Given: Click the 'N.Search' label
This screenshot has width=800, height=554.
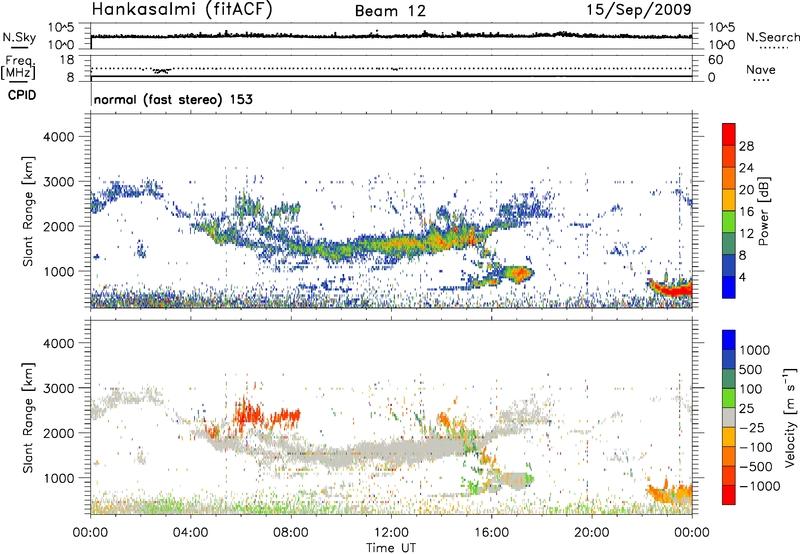Looking at the screenshot, I should click(772, 37).
